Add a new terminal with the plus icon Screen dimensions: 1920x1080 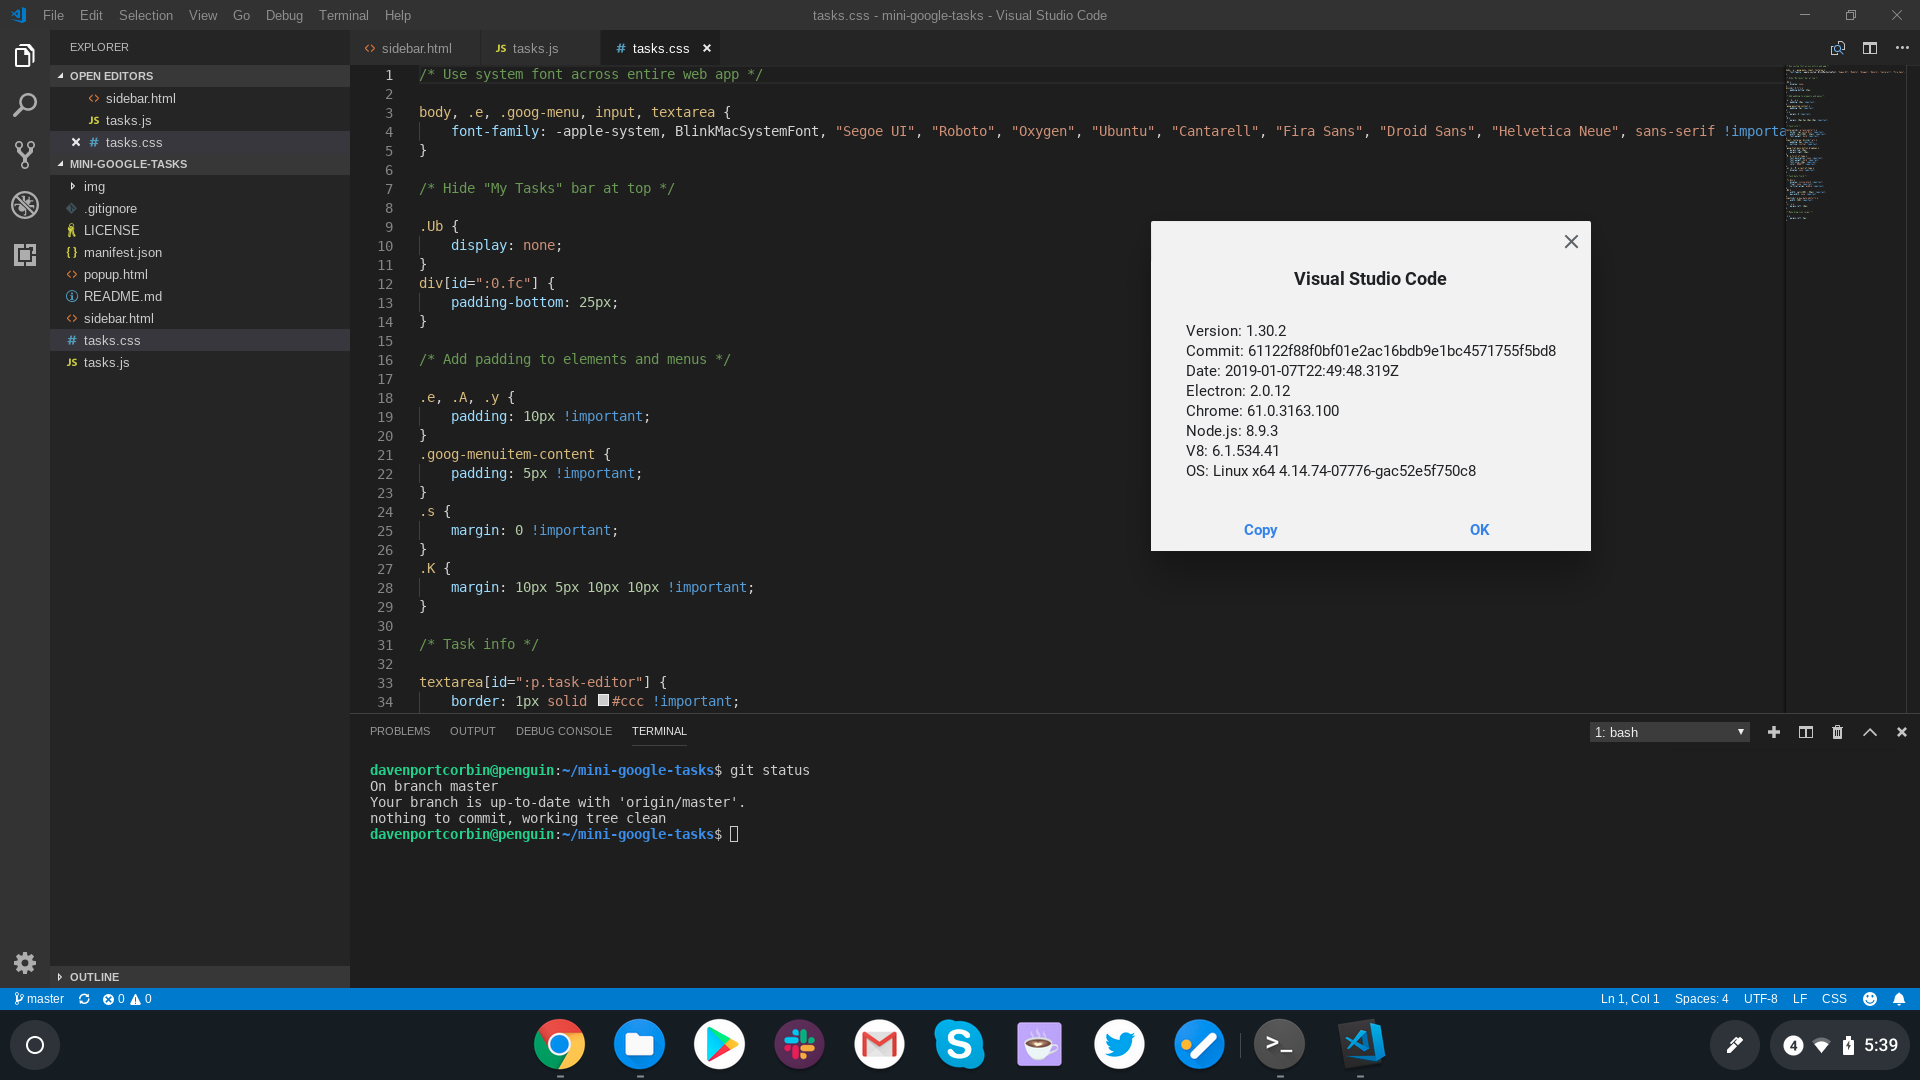pos(1773,732)
